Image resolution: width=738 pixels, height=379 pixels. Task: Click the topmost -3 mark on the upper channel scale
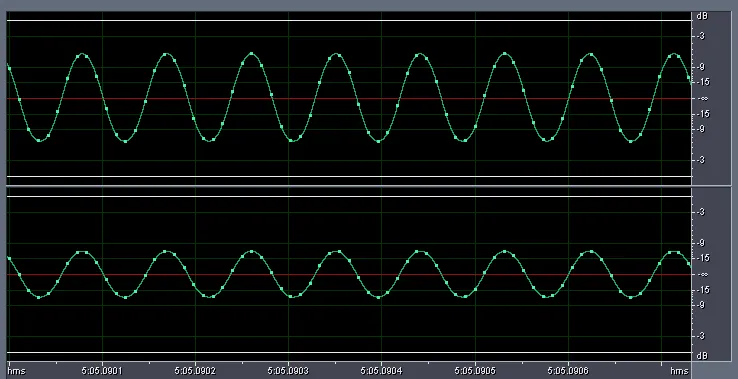tap(701, 36)
